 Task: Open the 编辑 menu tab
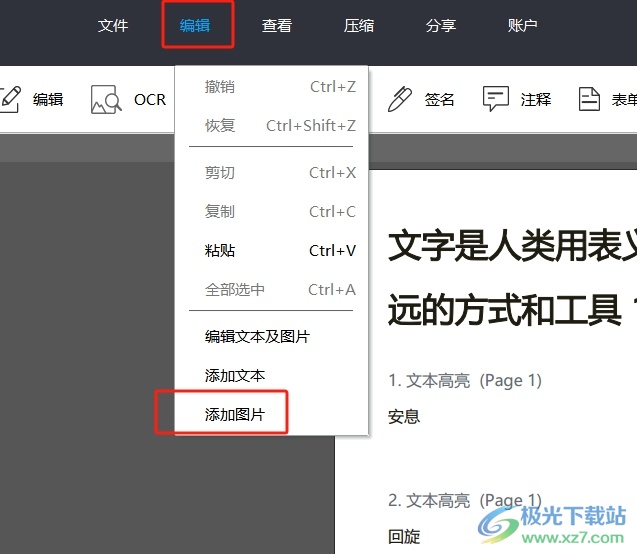tap(196, 26)
